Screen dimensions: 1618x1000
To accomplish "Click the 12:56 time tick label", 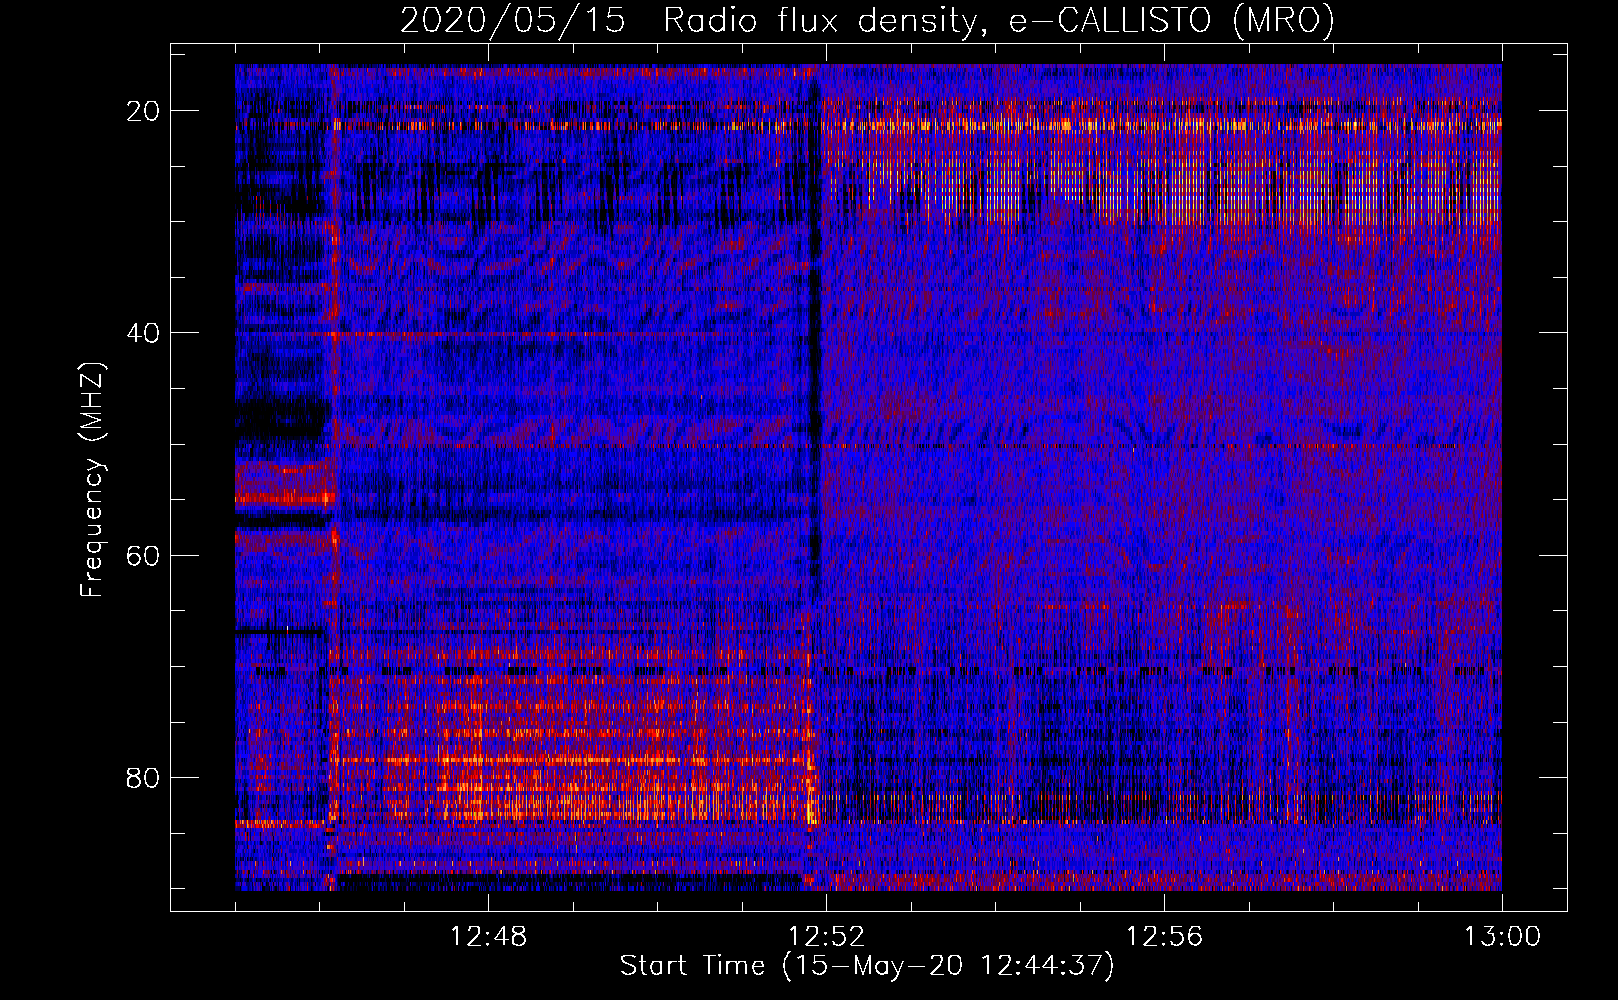I will 1164,937.
